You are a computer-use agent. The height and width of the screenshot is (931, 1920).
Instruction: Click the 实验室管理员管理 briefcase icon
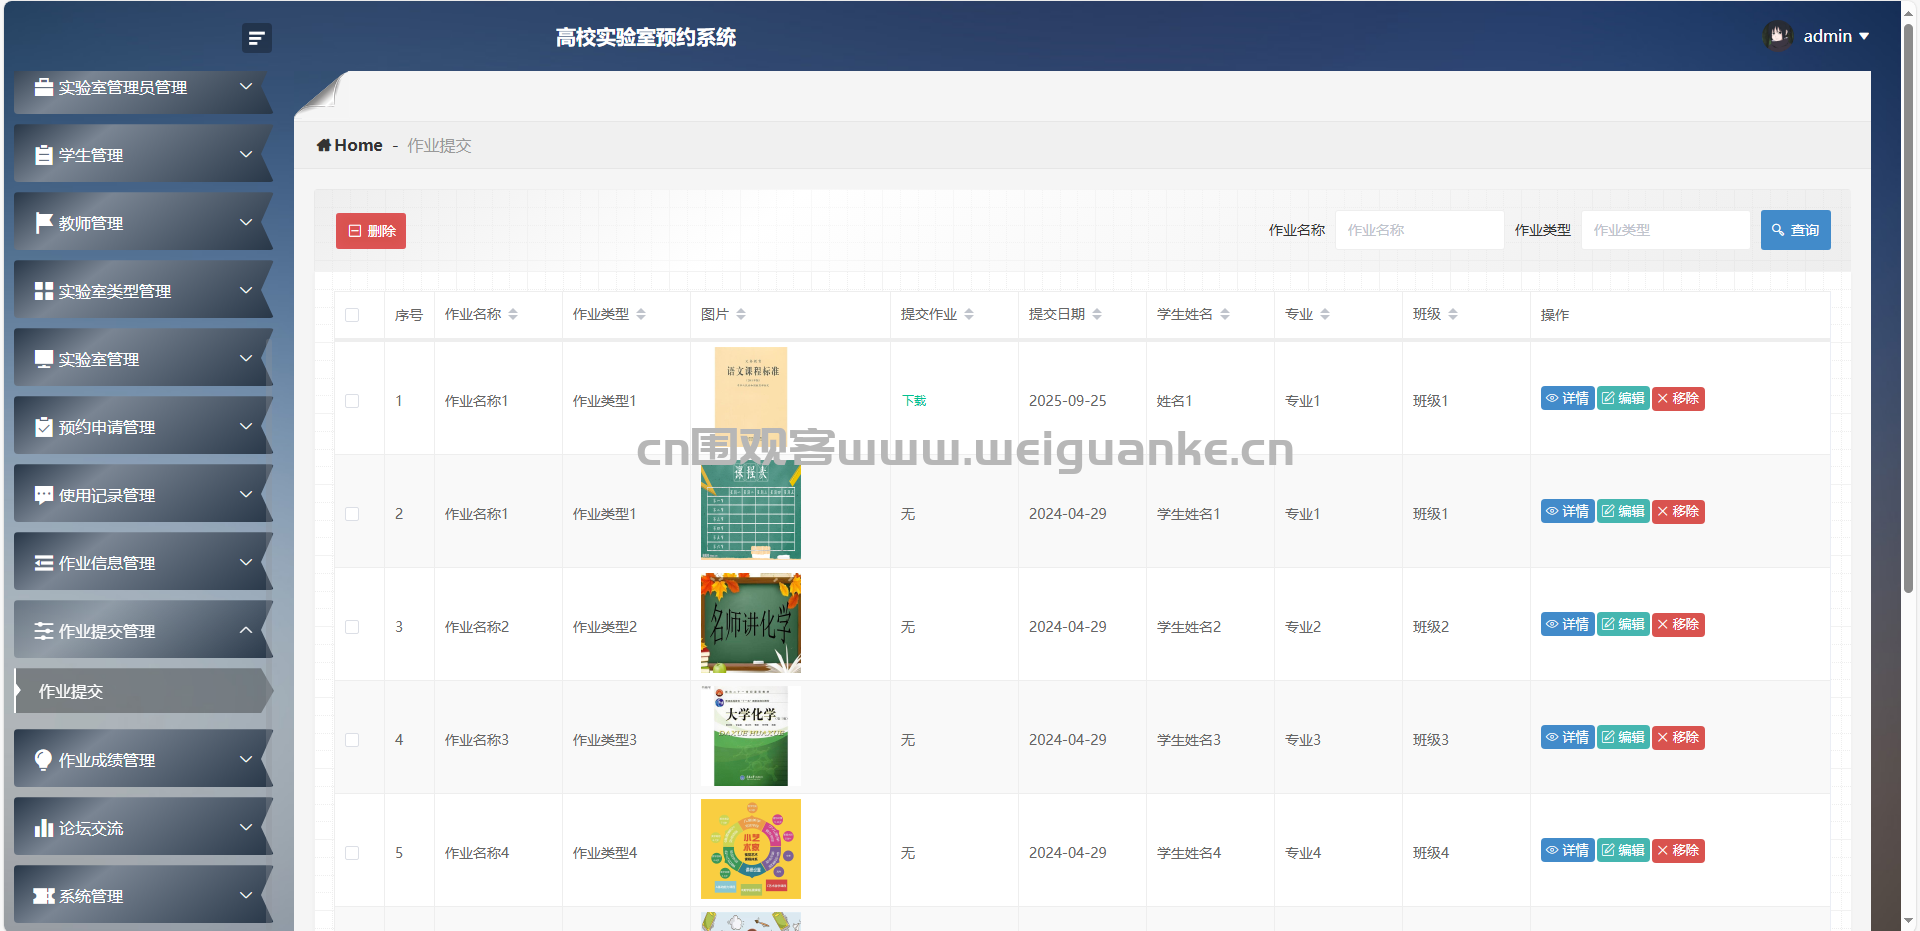click(x=44, y=87)
